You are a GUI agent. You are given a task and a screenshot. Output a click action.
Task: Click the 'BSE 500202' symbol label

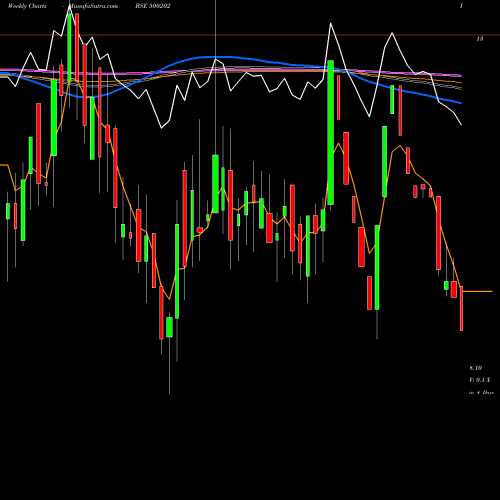tap(154, 6)
